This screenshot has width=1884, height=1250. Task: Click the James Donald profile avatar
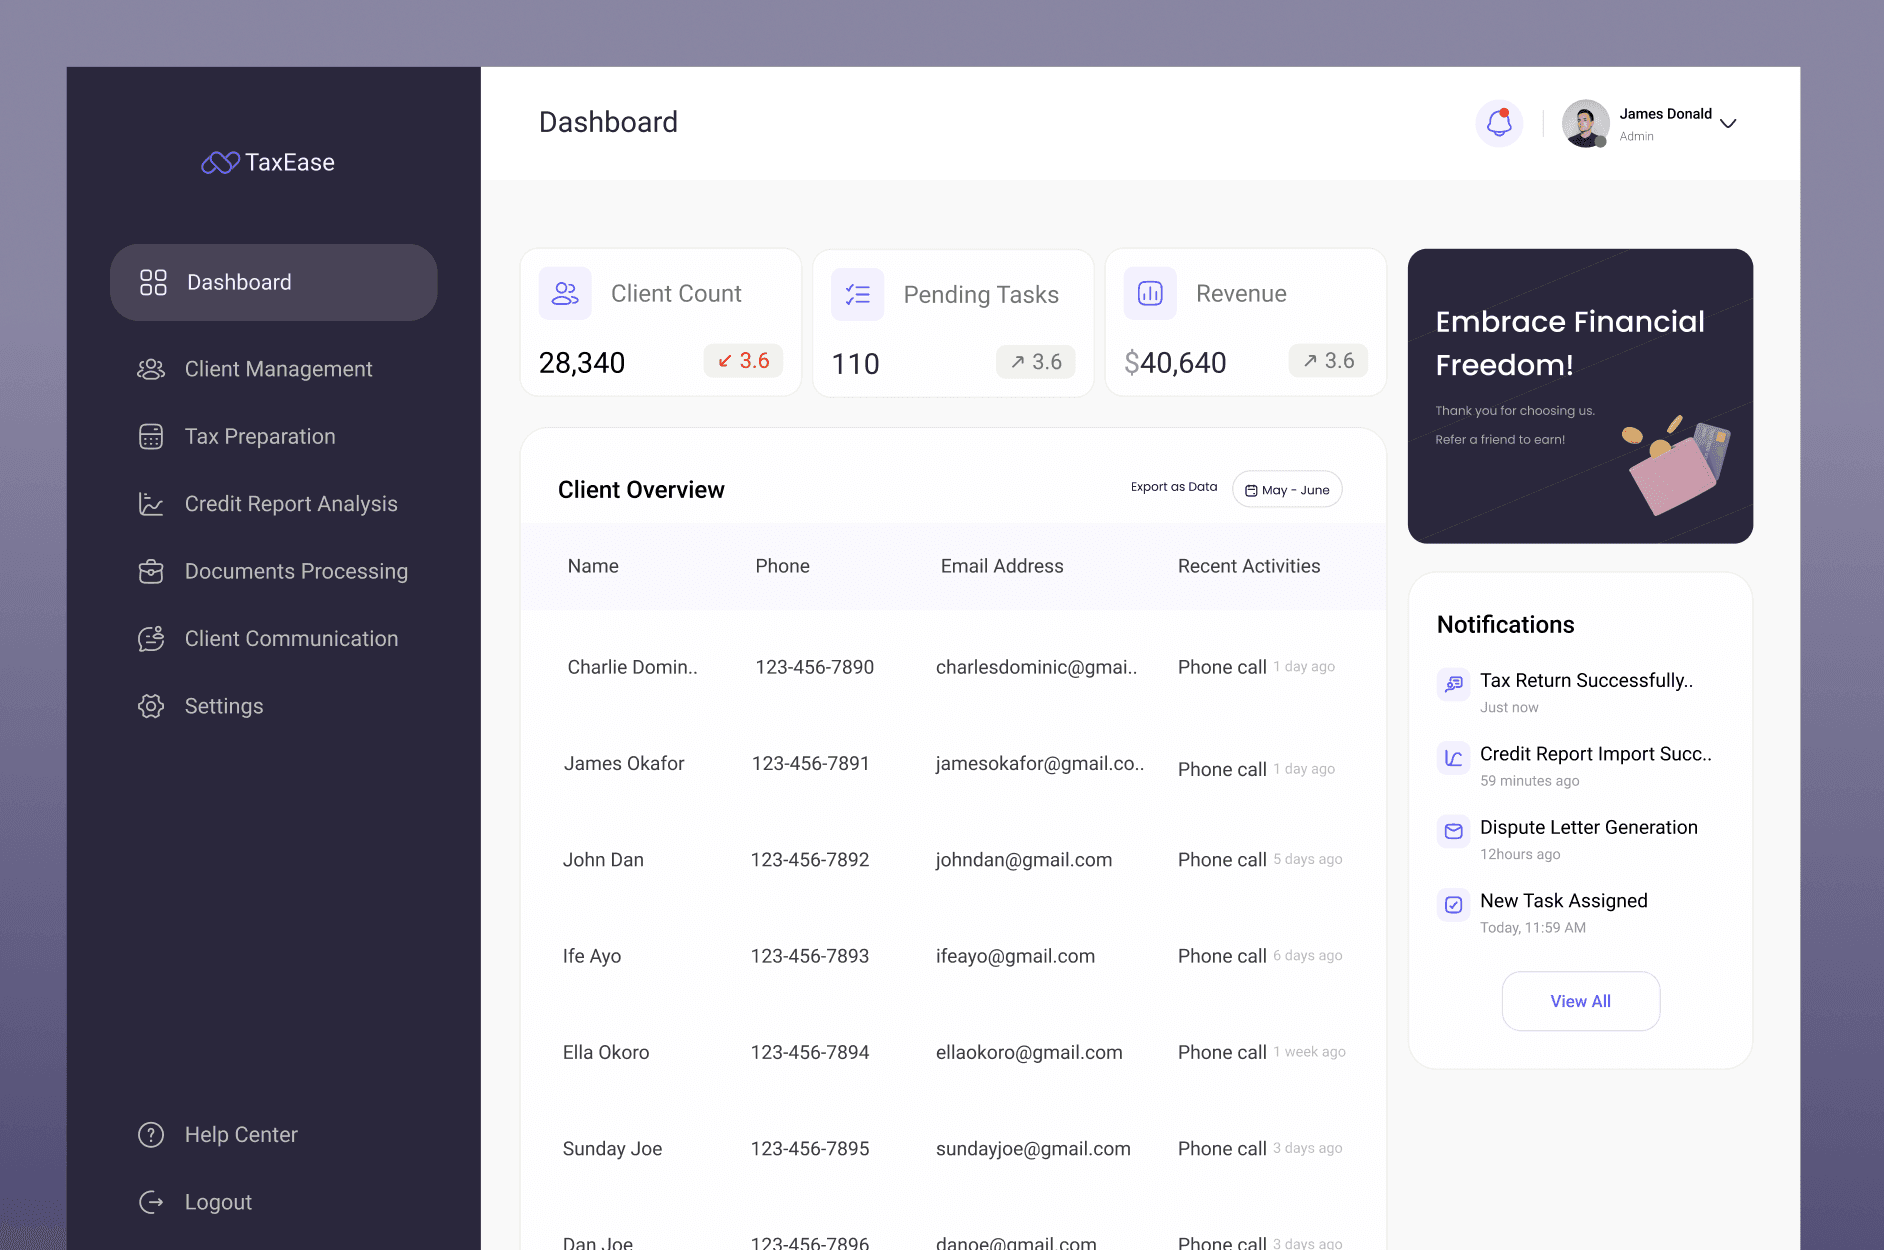point(1586,123)
